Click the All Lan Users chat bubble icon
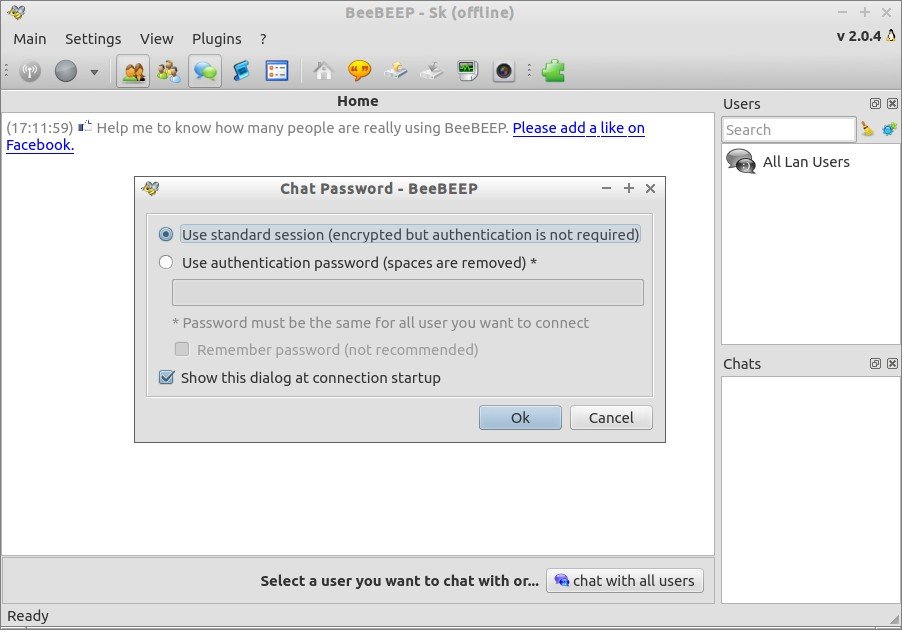 click(x=740, y=162)
